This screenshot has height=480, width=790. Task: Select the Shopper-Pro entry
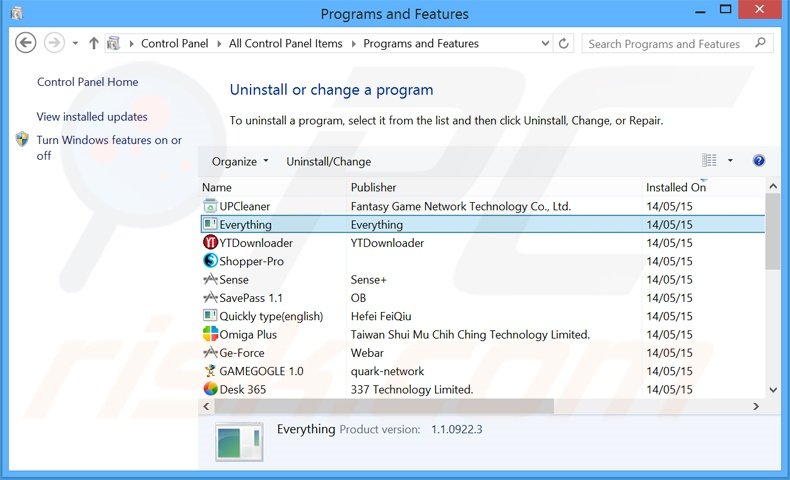pyautogui.click(x=251, y=261)
